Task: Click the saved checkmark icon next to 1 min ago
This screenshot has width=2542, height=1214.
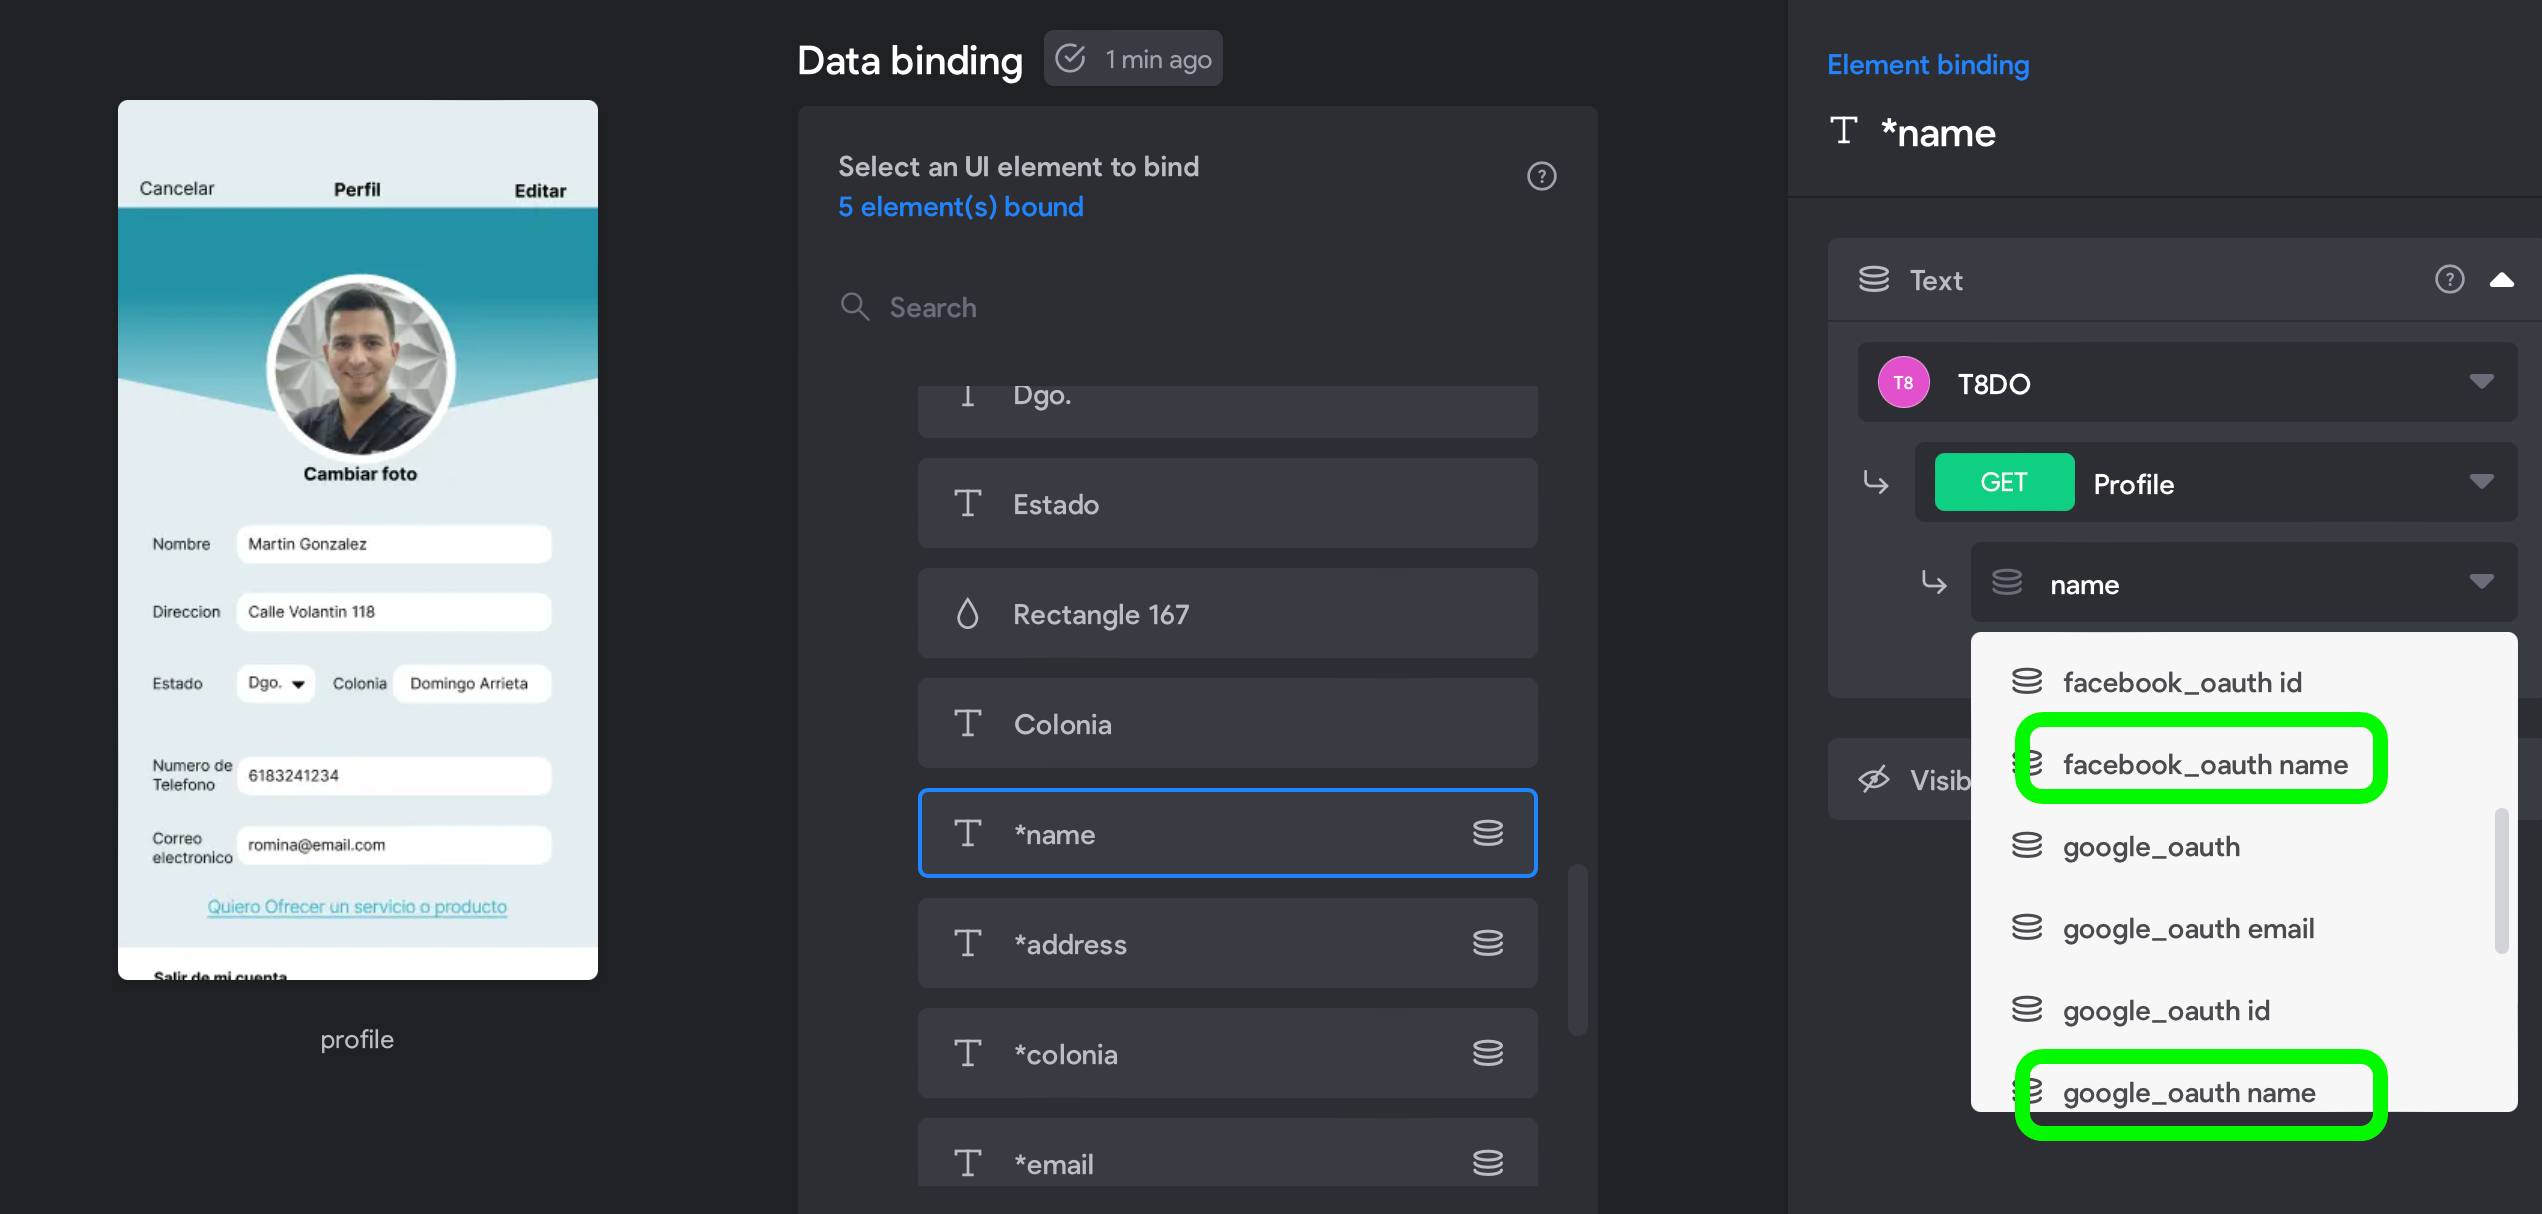Action: tap(1070, 58)
